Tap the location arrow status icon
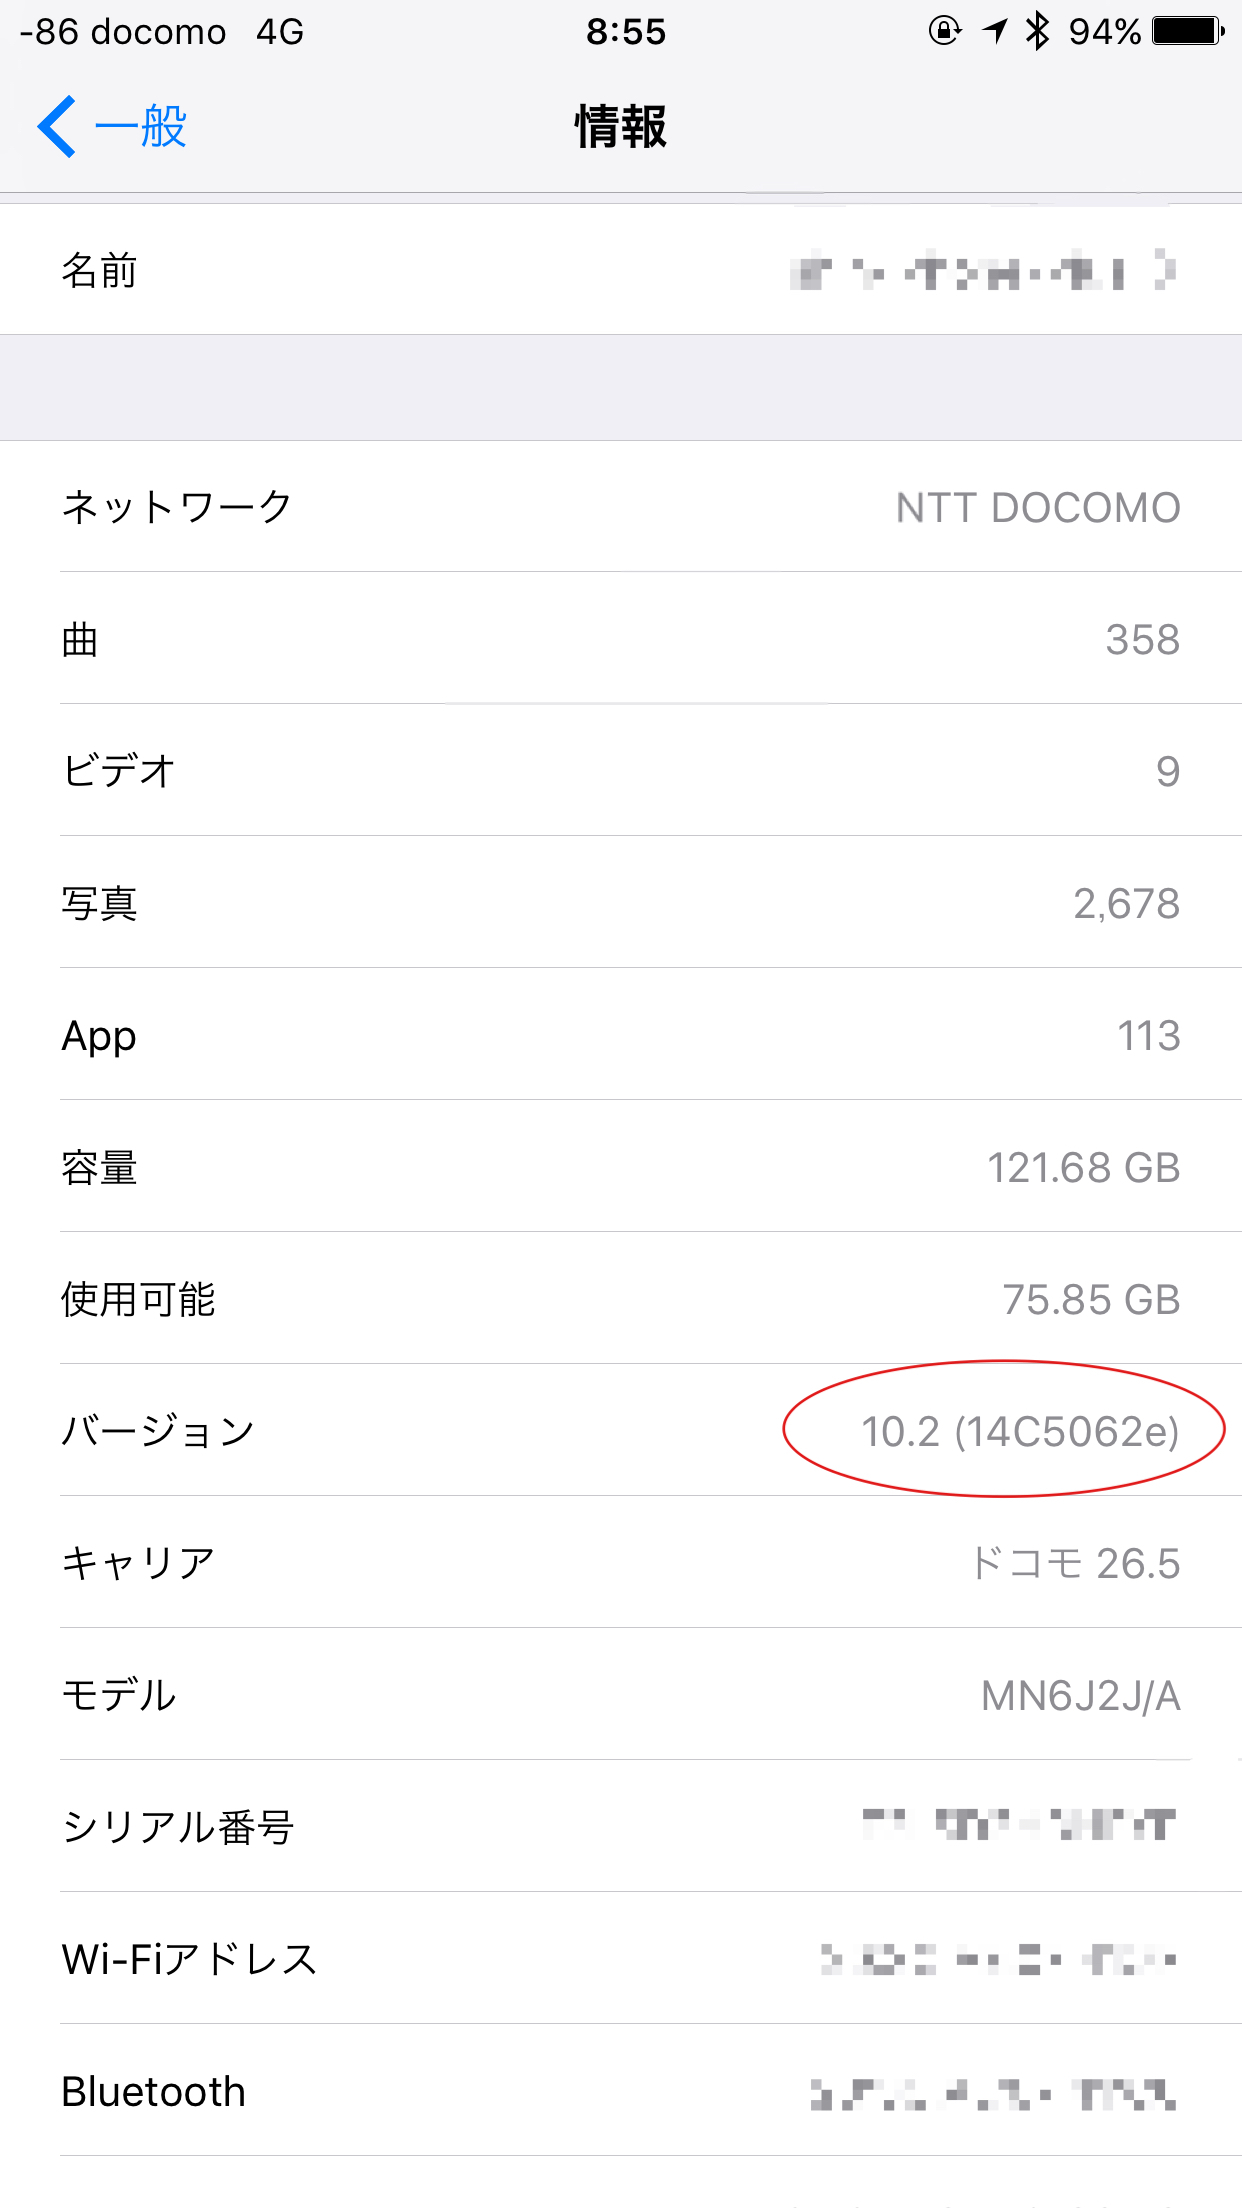The height and width of the screenshot is (2208, 1242). pos(994,31)
